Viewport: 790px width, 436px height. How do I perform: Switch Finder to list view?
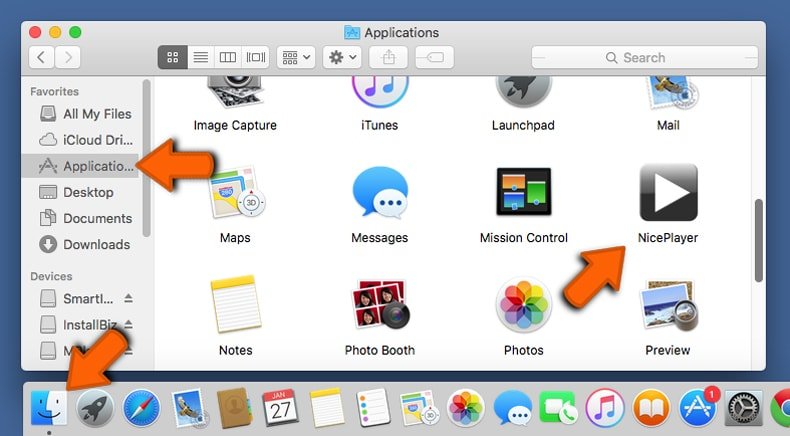coord(201,57)
